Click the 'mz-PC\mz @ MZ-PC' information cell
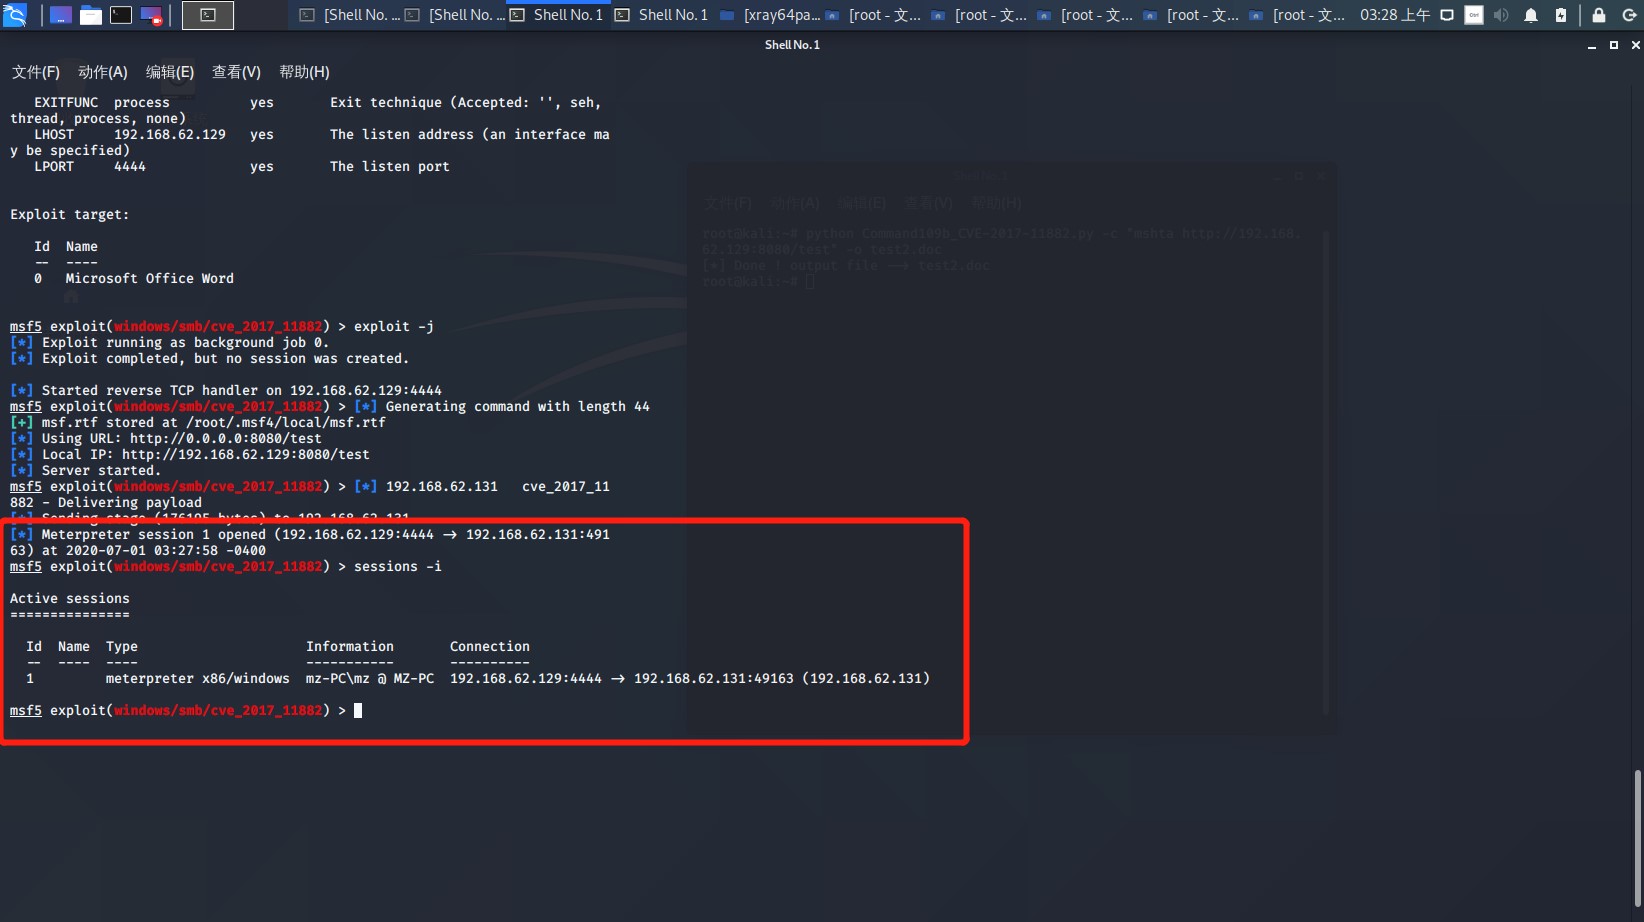The image size is (1644, 922). point(370,678)
